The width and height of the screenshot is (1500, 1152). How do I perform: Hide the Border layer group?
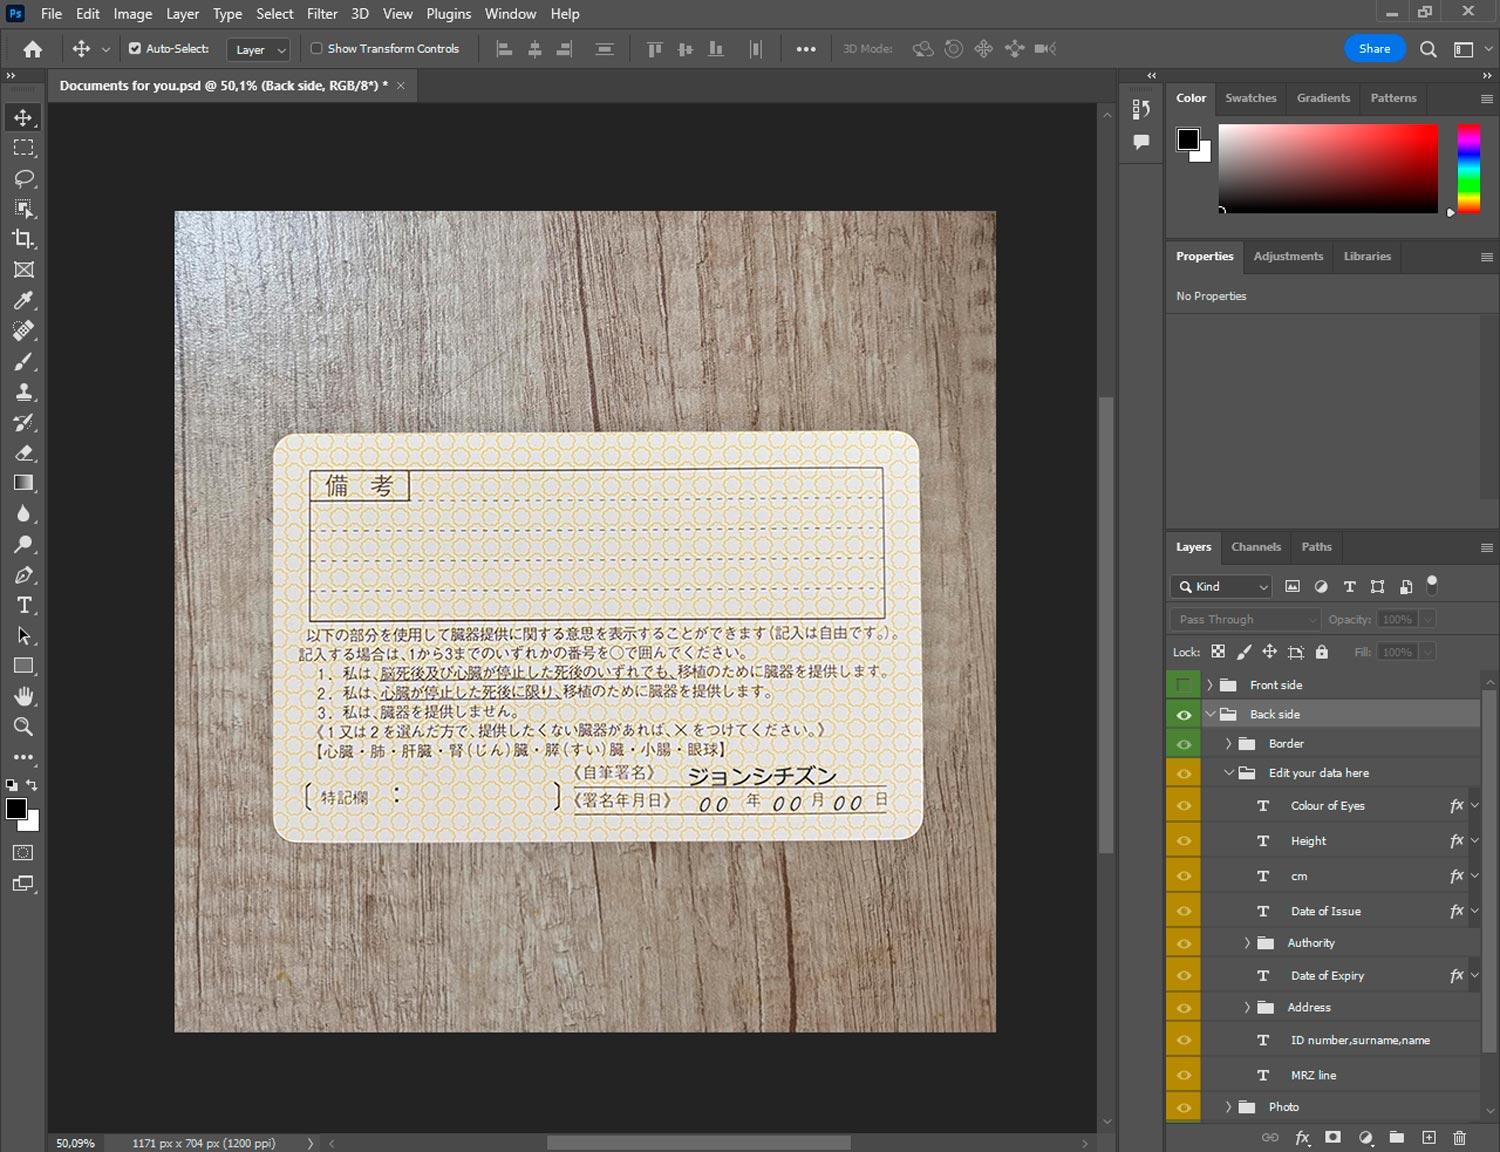[1183, 744]
